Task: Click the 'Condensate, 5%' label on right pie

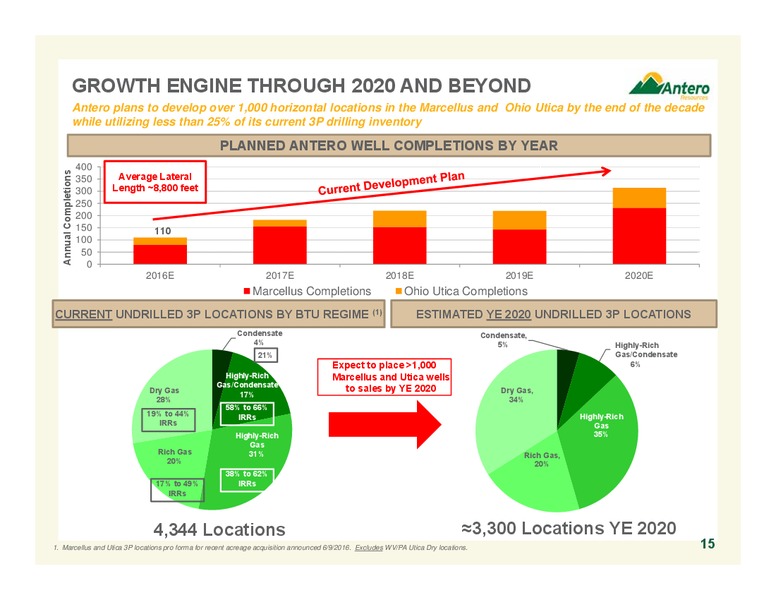Action: click(503, 340)
